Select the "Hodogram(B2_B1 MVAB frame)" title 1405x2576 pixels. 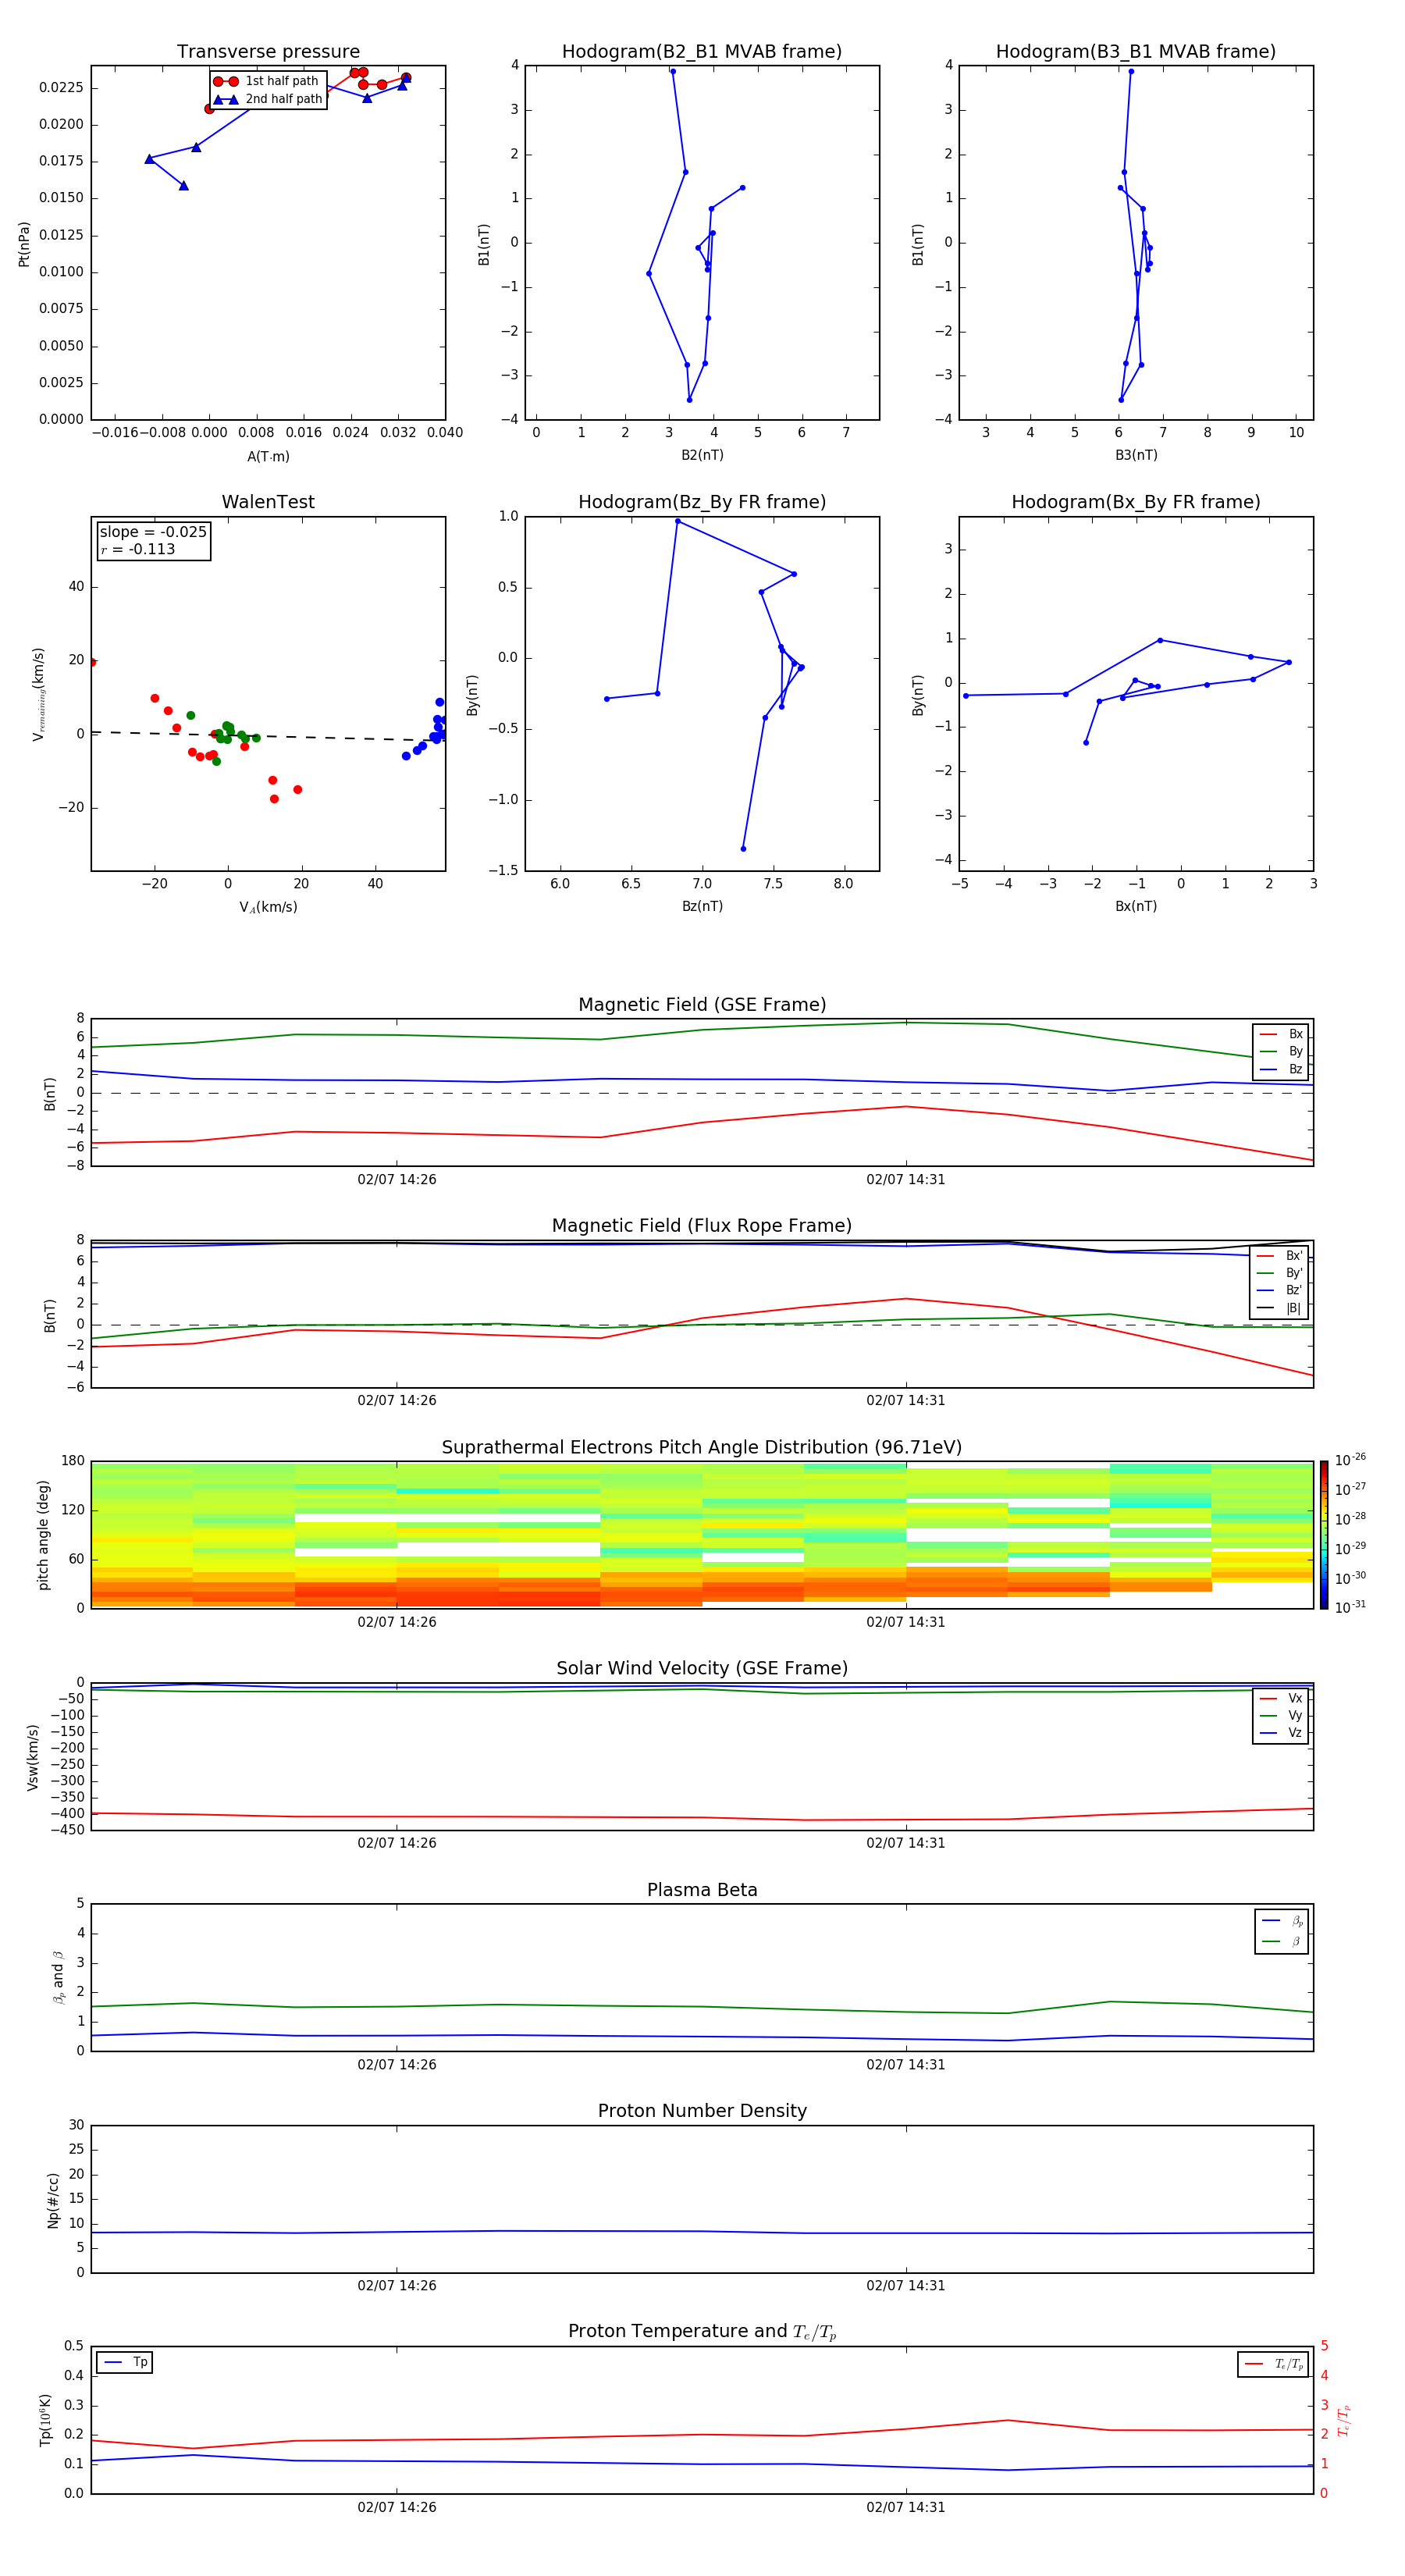pyautogui.click(x=702, y=52)
